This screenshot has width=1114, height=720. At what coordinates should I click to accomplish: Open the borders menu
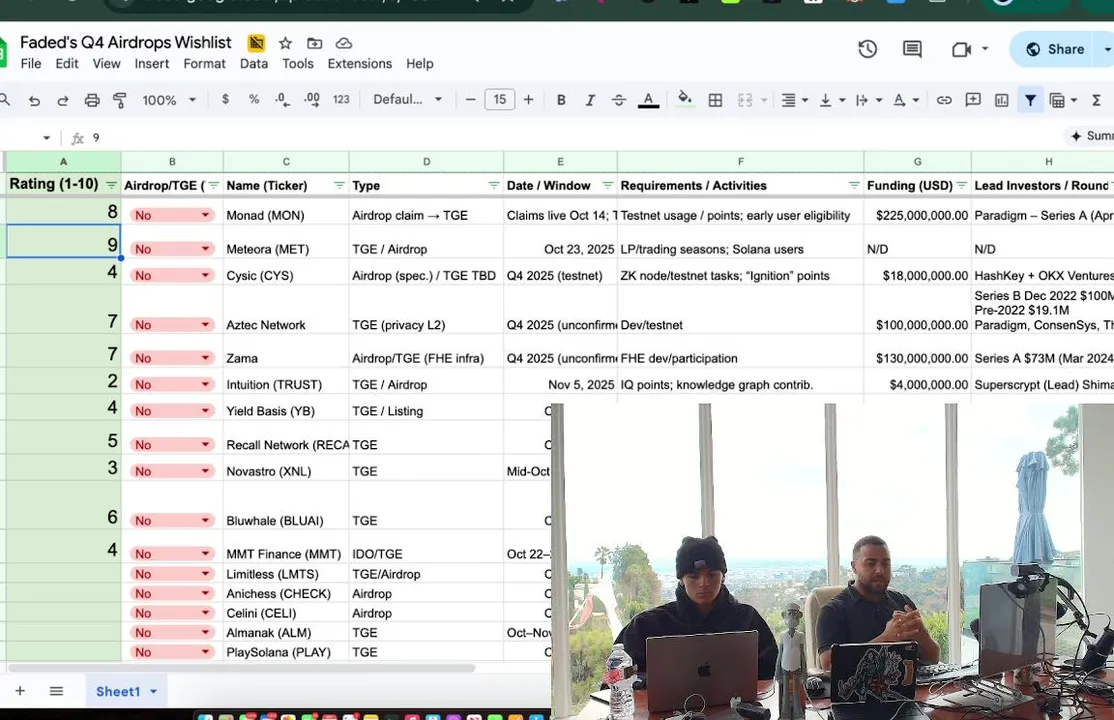tap(715, 100)
